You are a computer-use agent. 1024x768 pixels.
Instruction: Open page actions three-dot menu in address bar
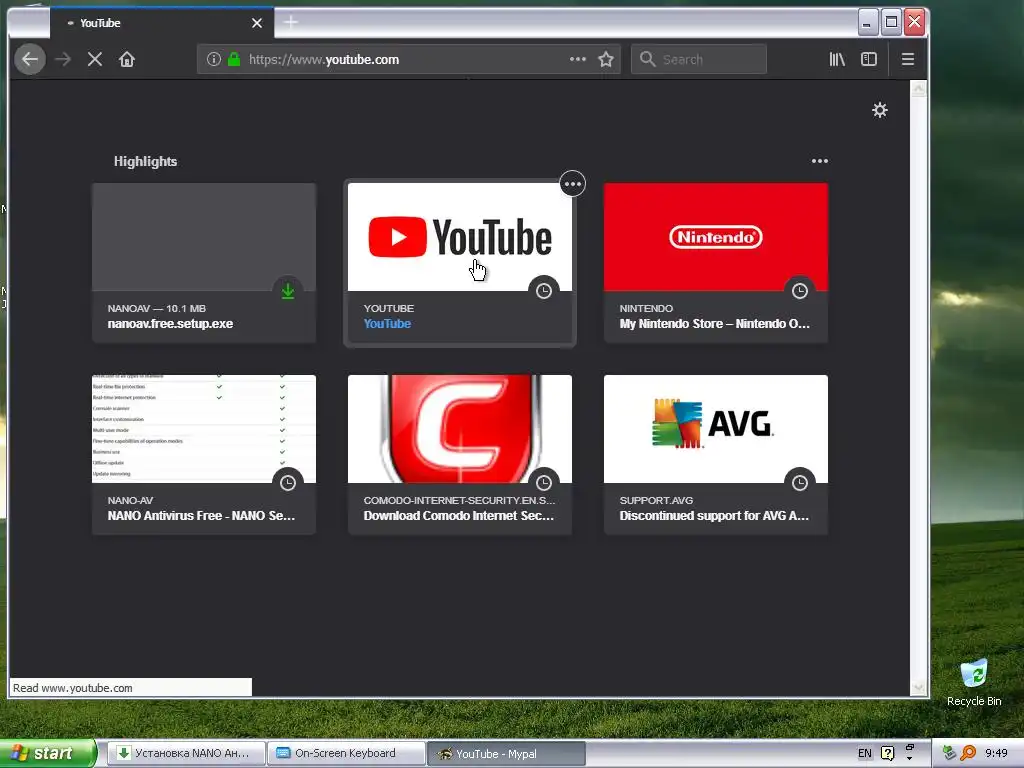tap(577, 59)
